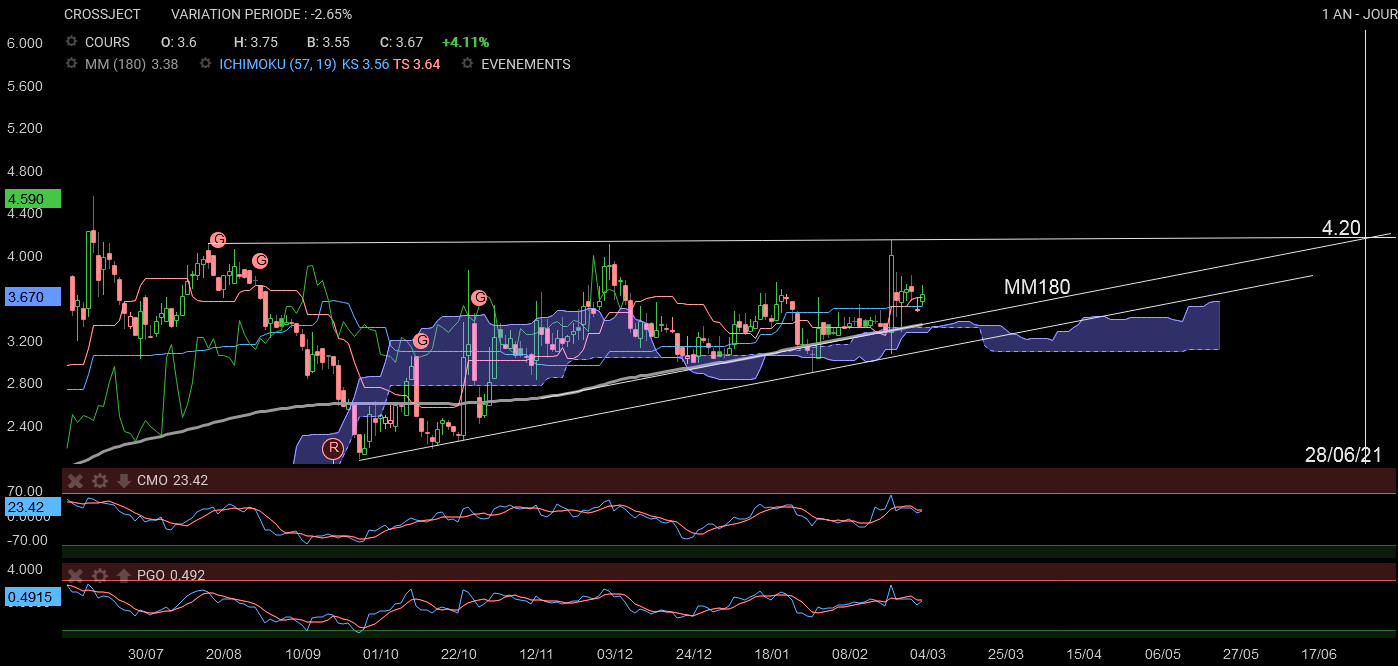
Task: Click the 15/04 date on the time axis
Action: point(1084,654)
